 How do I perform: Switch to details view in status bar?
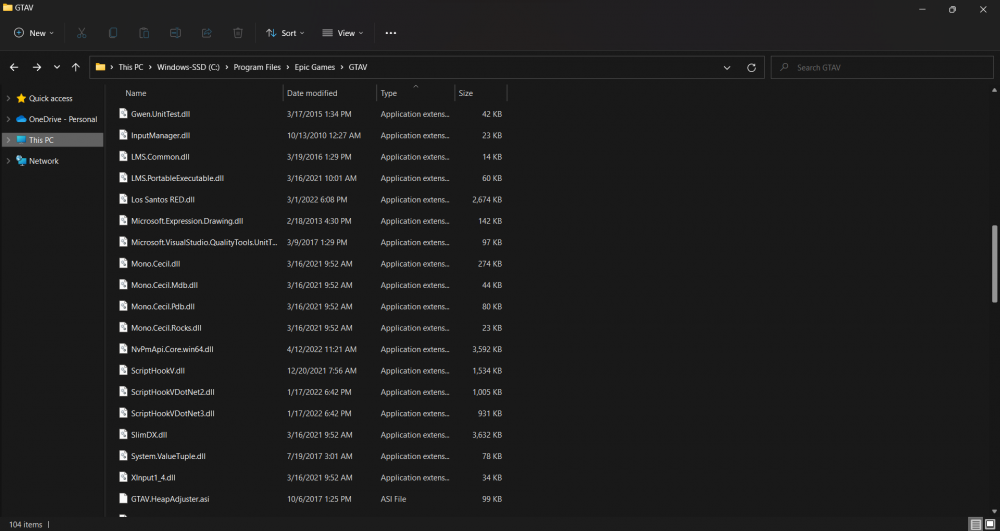click(975, 524)
